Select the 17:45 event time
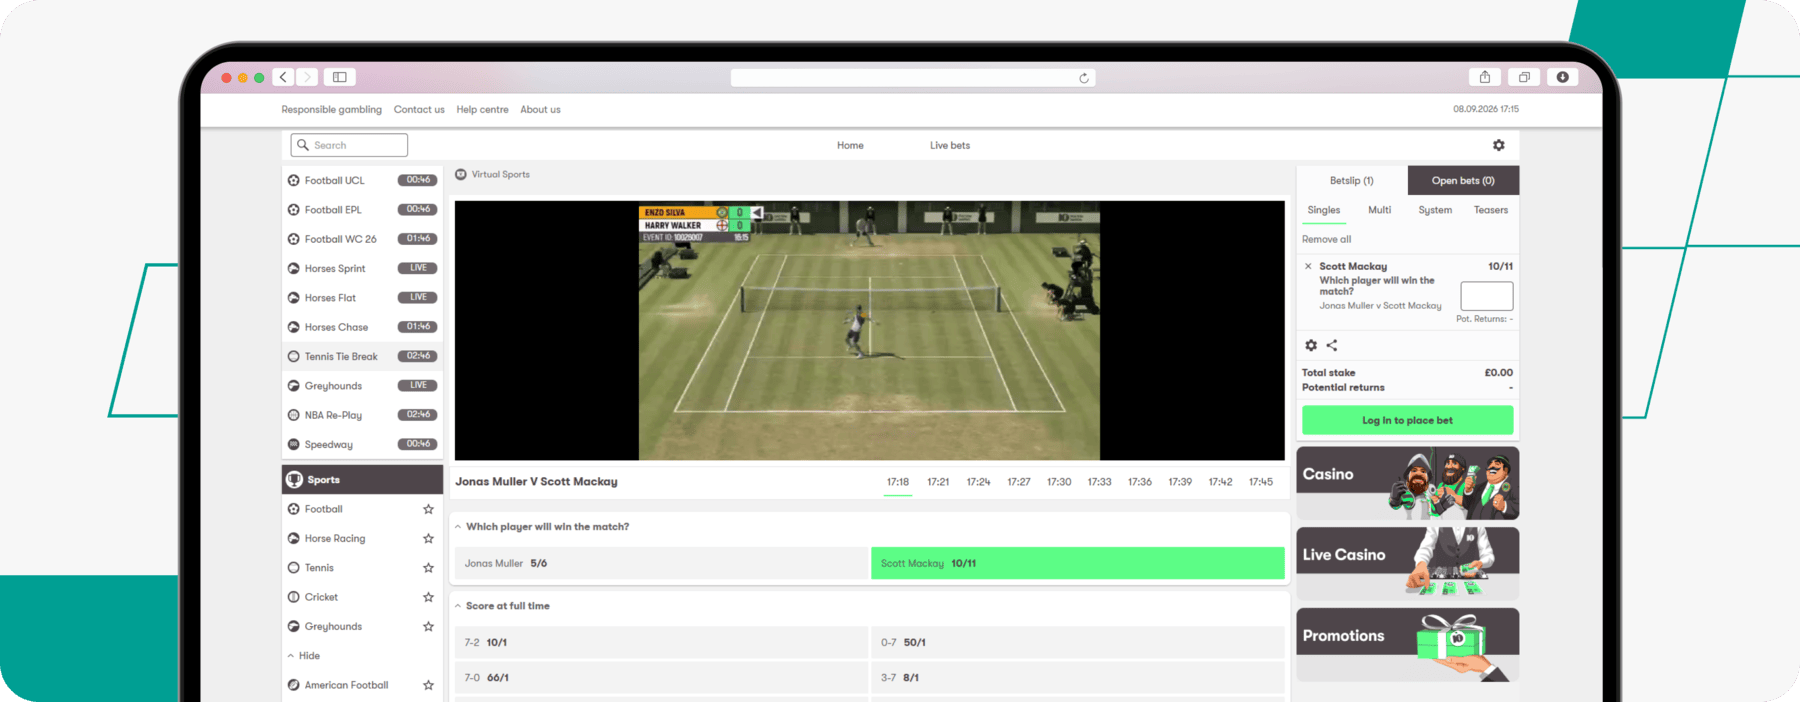 (1261, 483)
